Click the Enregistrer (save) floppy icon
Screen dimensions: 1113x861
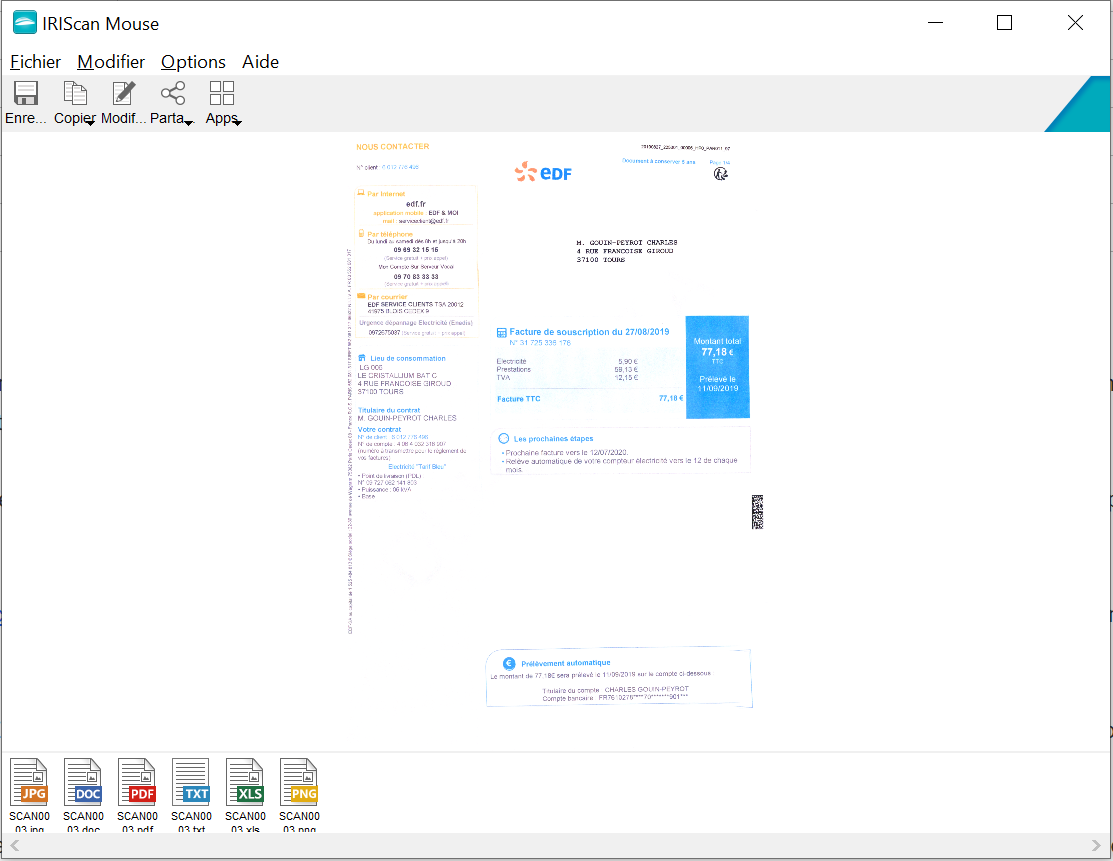26,93
